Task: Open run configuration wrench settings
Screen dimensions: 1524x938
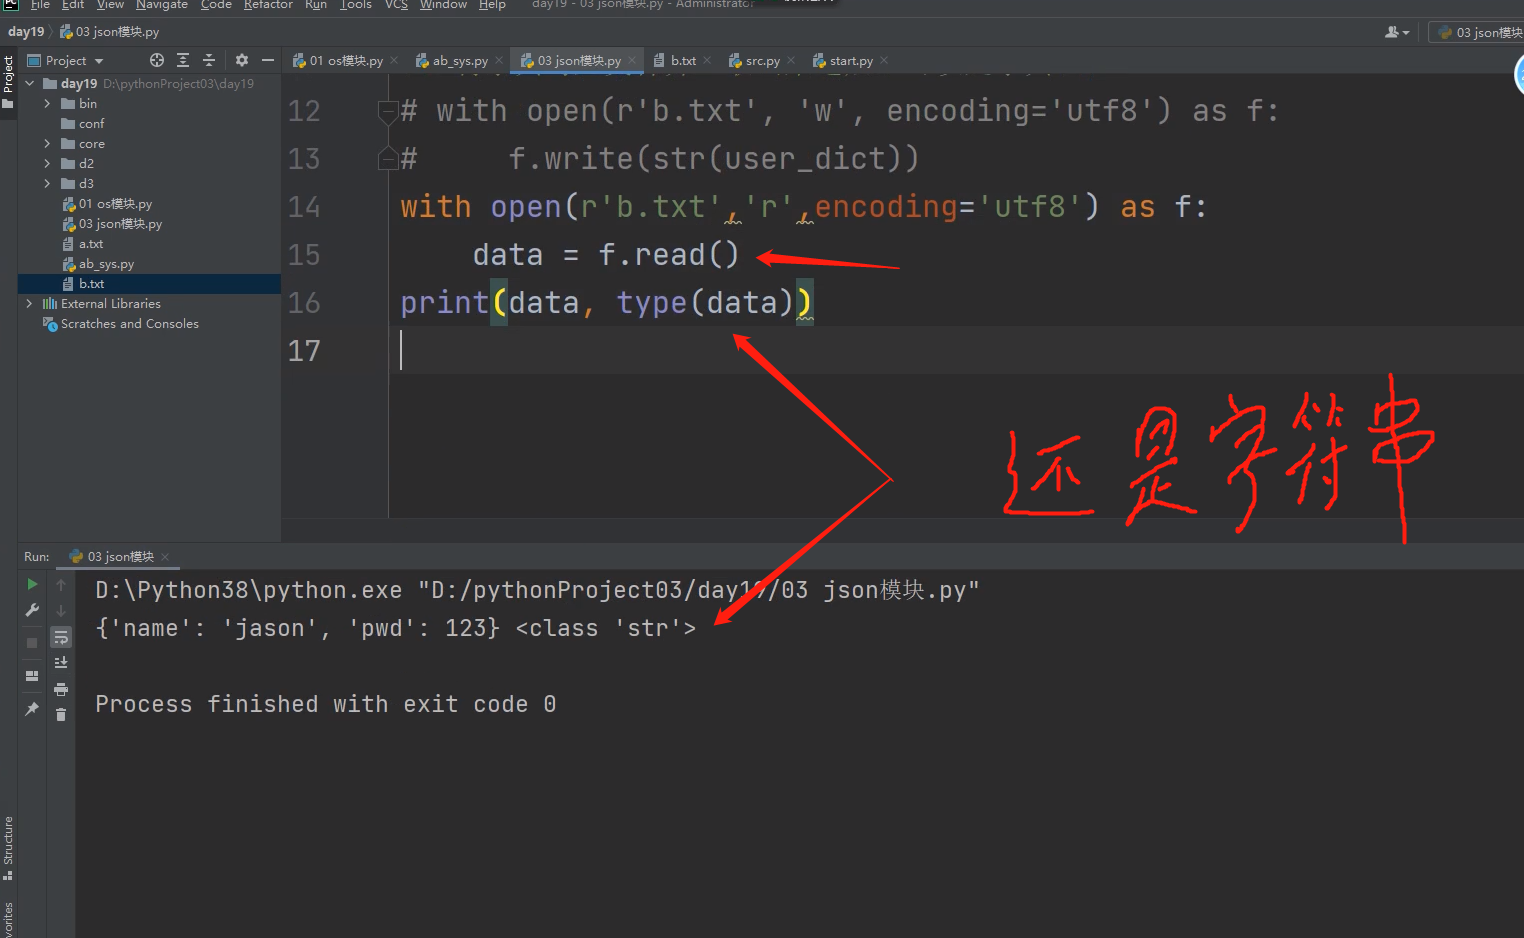Action: 32,610
